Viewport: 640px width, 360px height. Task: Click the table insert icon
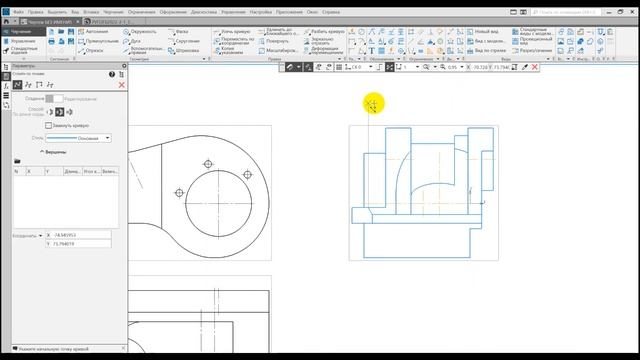point(381,51)
